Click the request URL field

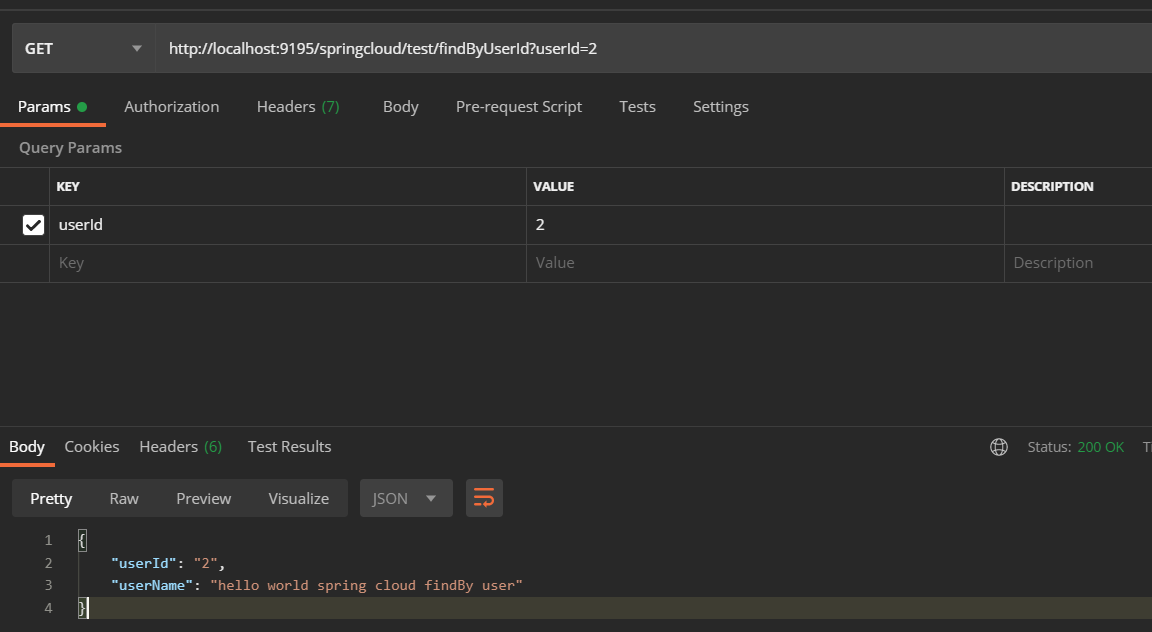coord(653,49)
